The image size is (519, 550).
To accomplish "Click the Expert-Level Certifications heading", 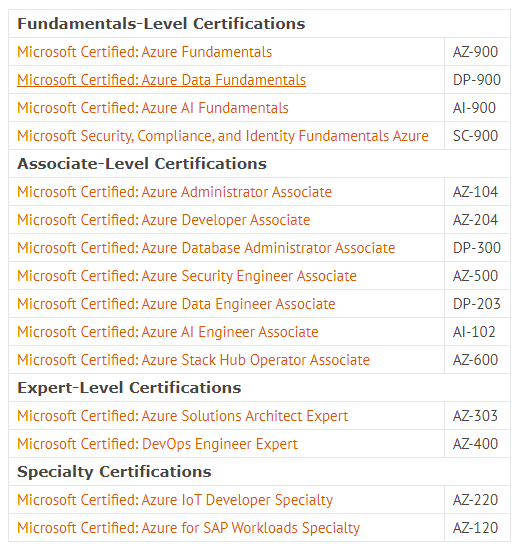I will tap(129, 388).
